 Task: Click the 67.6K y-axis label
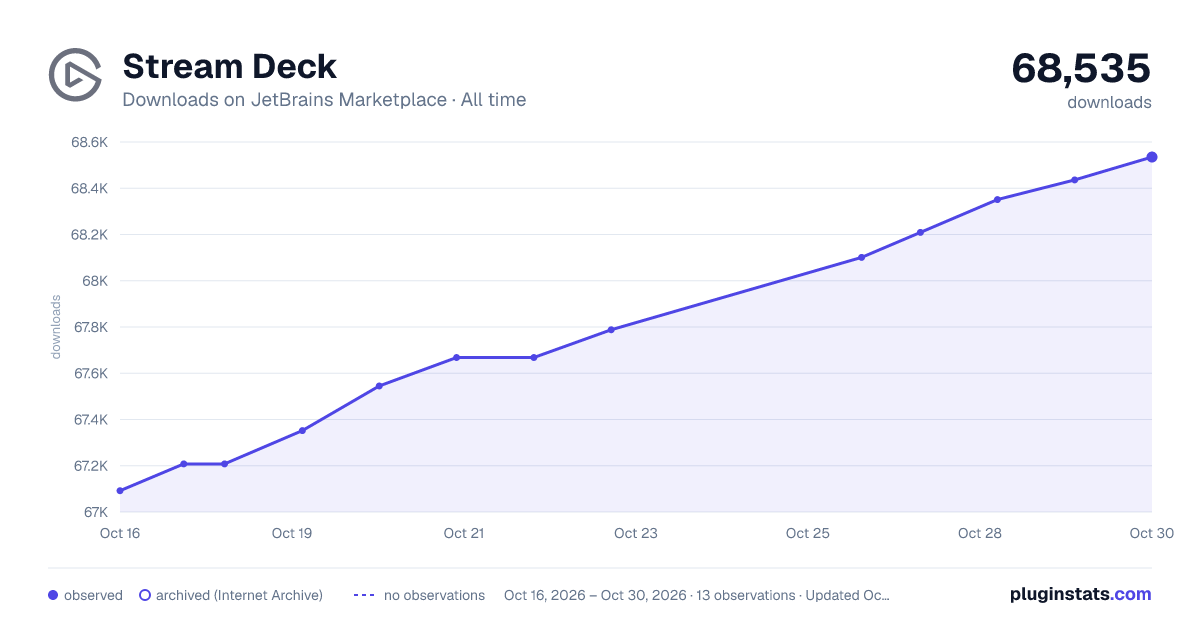click(89, 374)
